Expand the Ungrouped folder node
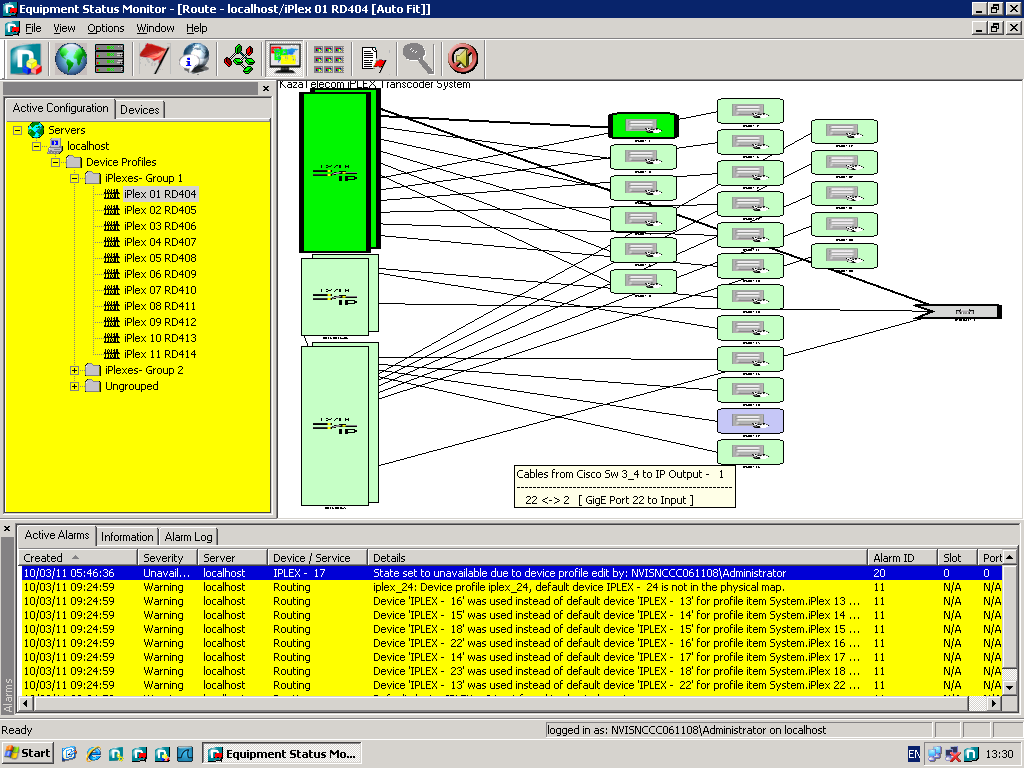 click(75, 386)
